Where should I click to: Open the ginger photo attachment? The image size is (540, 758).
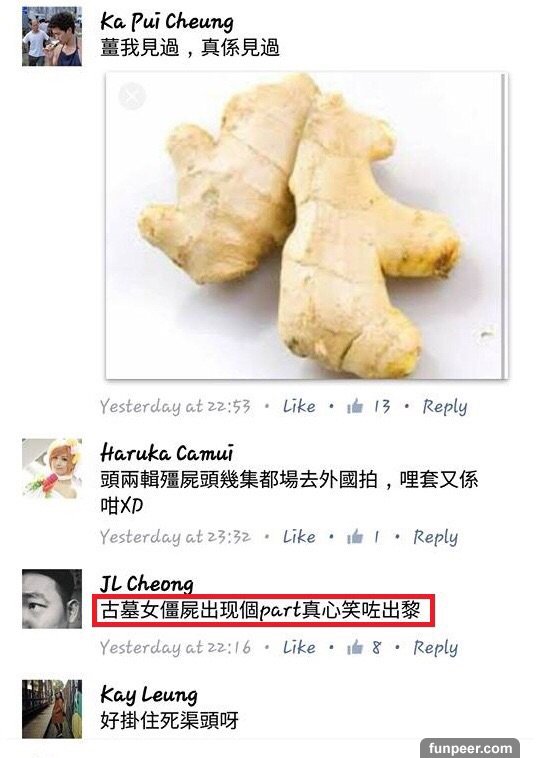[307, 225]
